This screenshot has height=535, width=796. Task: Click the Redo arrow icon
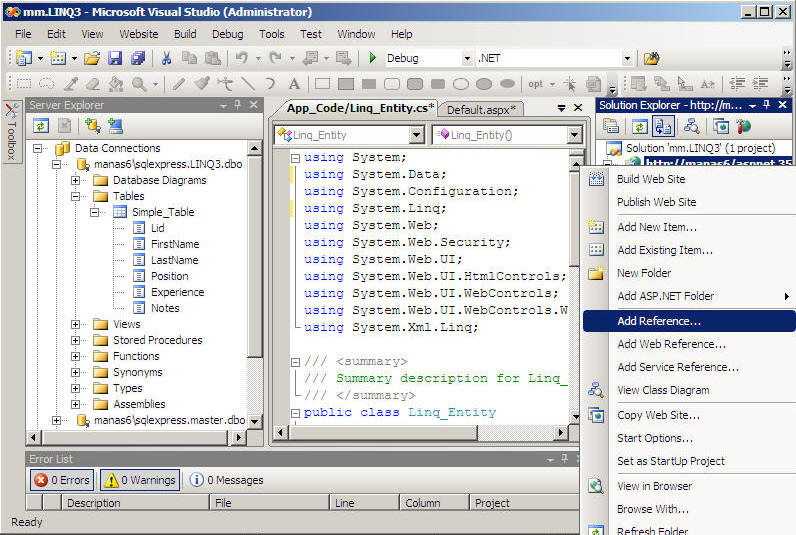276,58
